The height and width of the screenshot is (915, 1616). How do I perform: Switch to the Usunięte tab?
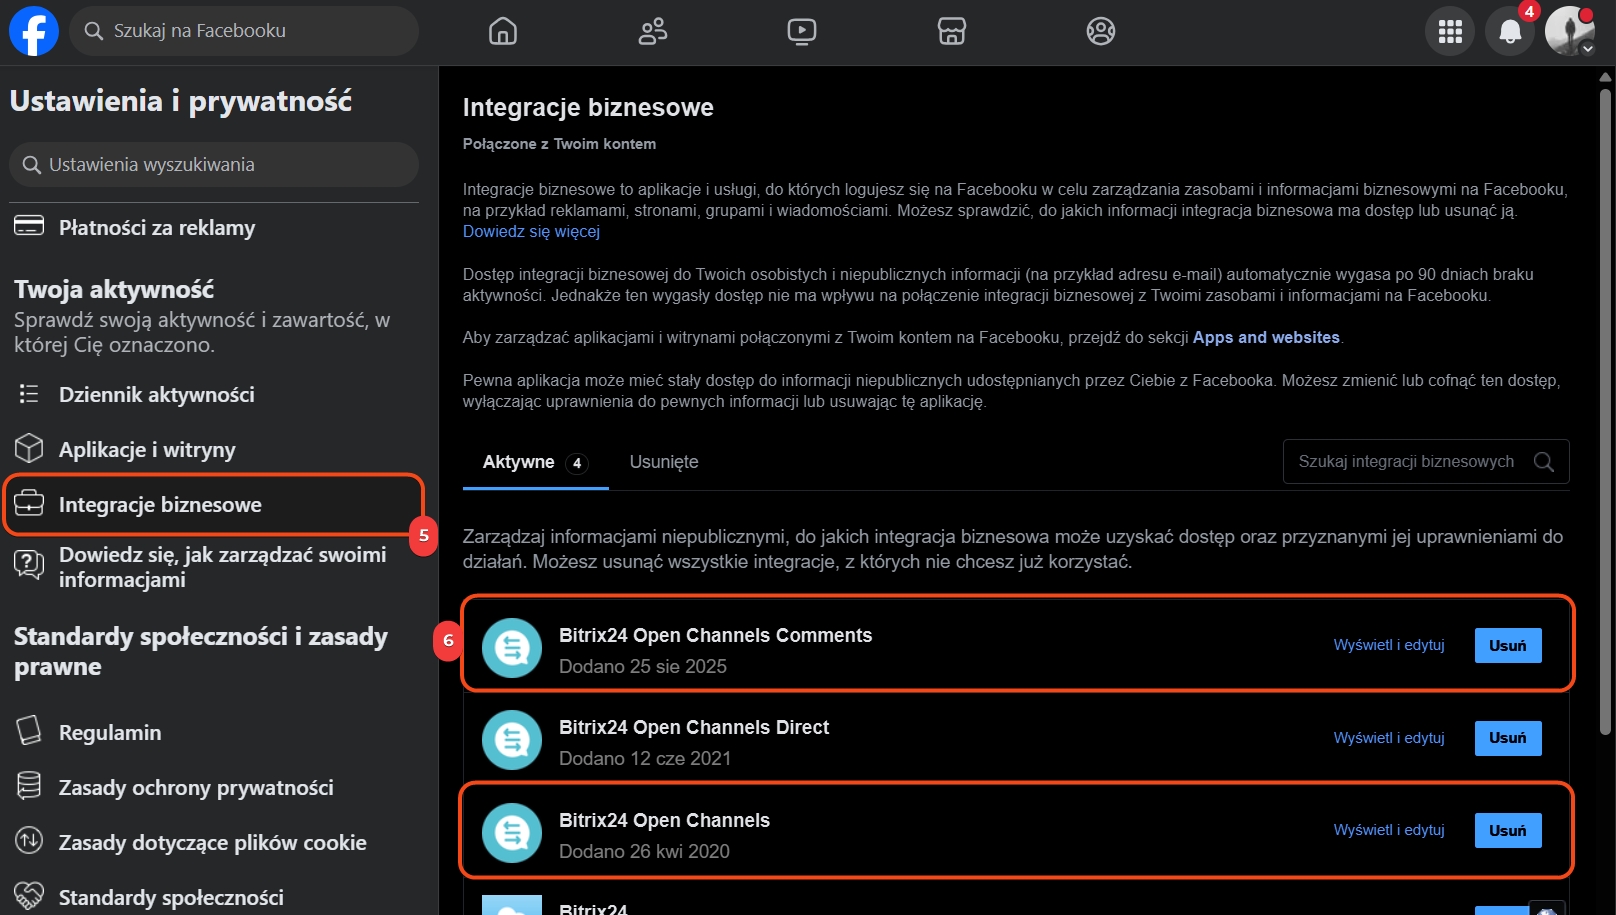pyautogui.click(x=664, y=462)
